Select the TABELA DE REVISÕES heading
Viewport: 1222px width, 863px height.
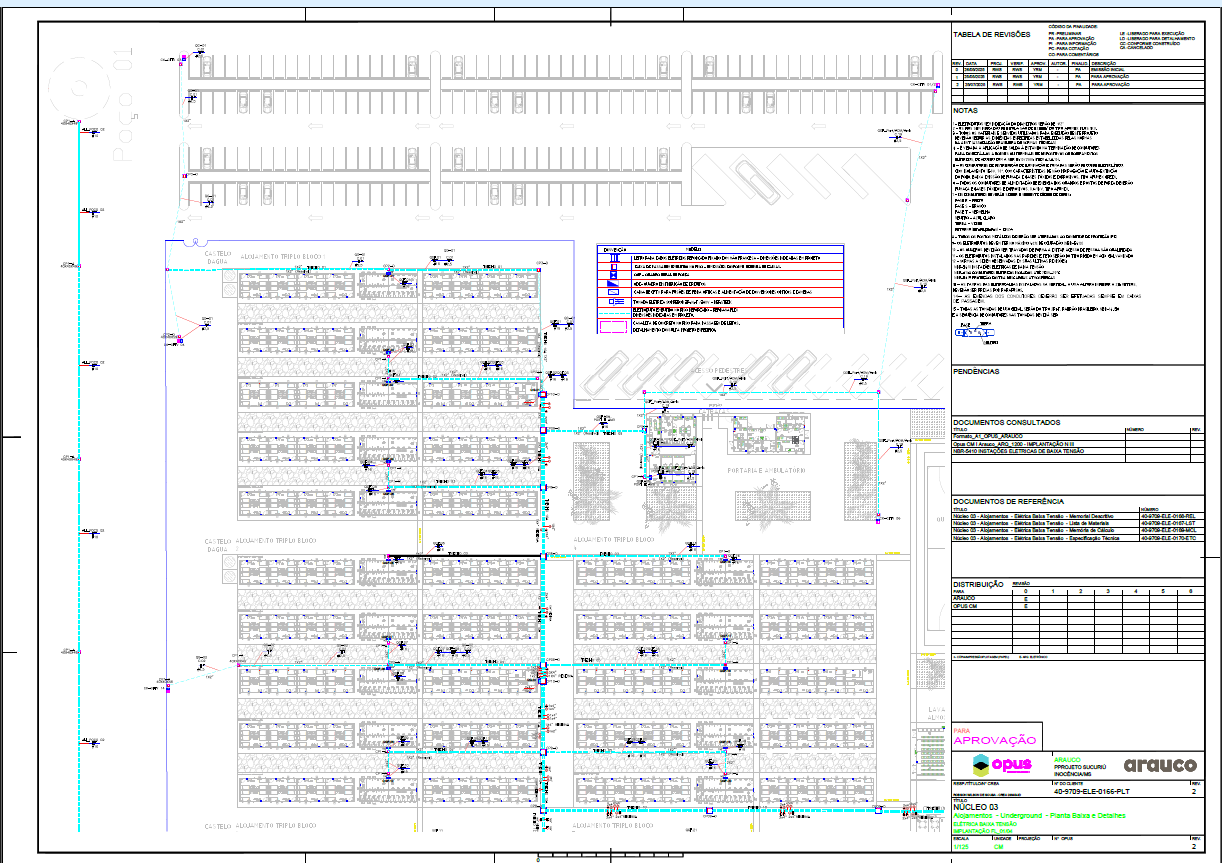click(990, 34)
